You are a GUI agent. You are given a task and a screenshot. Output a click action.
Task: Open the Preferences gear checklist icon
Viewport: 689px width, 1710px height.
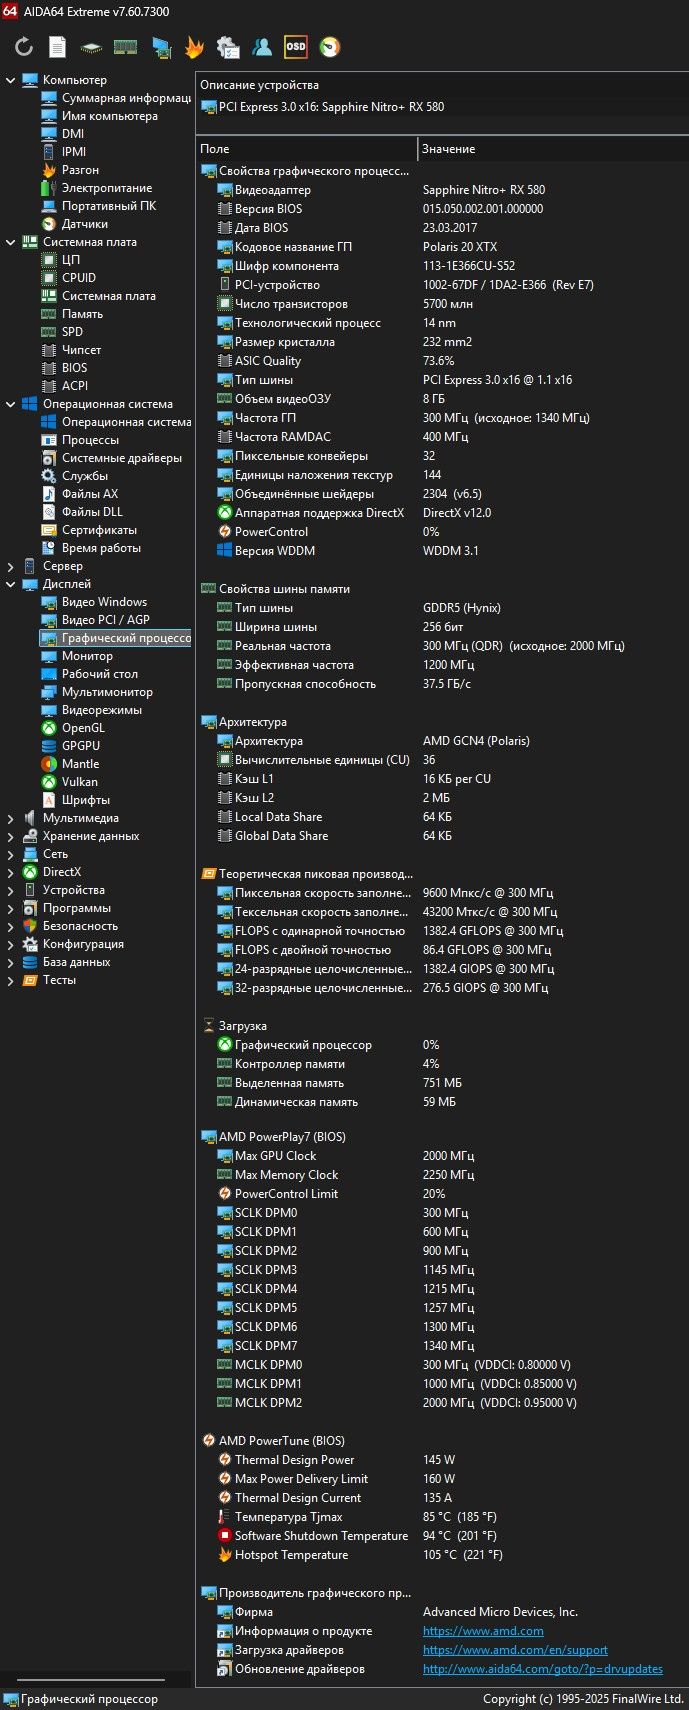pyautogui.click(x=228, y=47)
